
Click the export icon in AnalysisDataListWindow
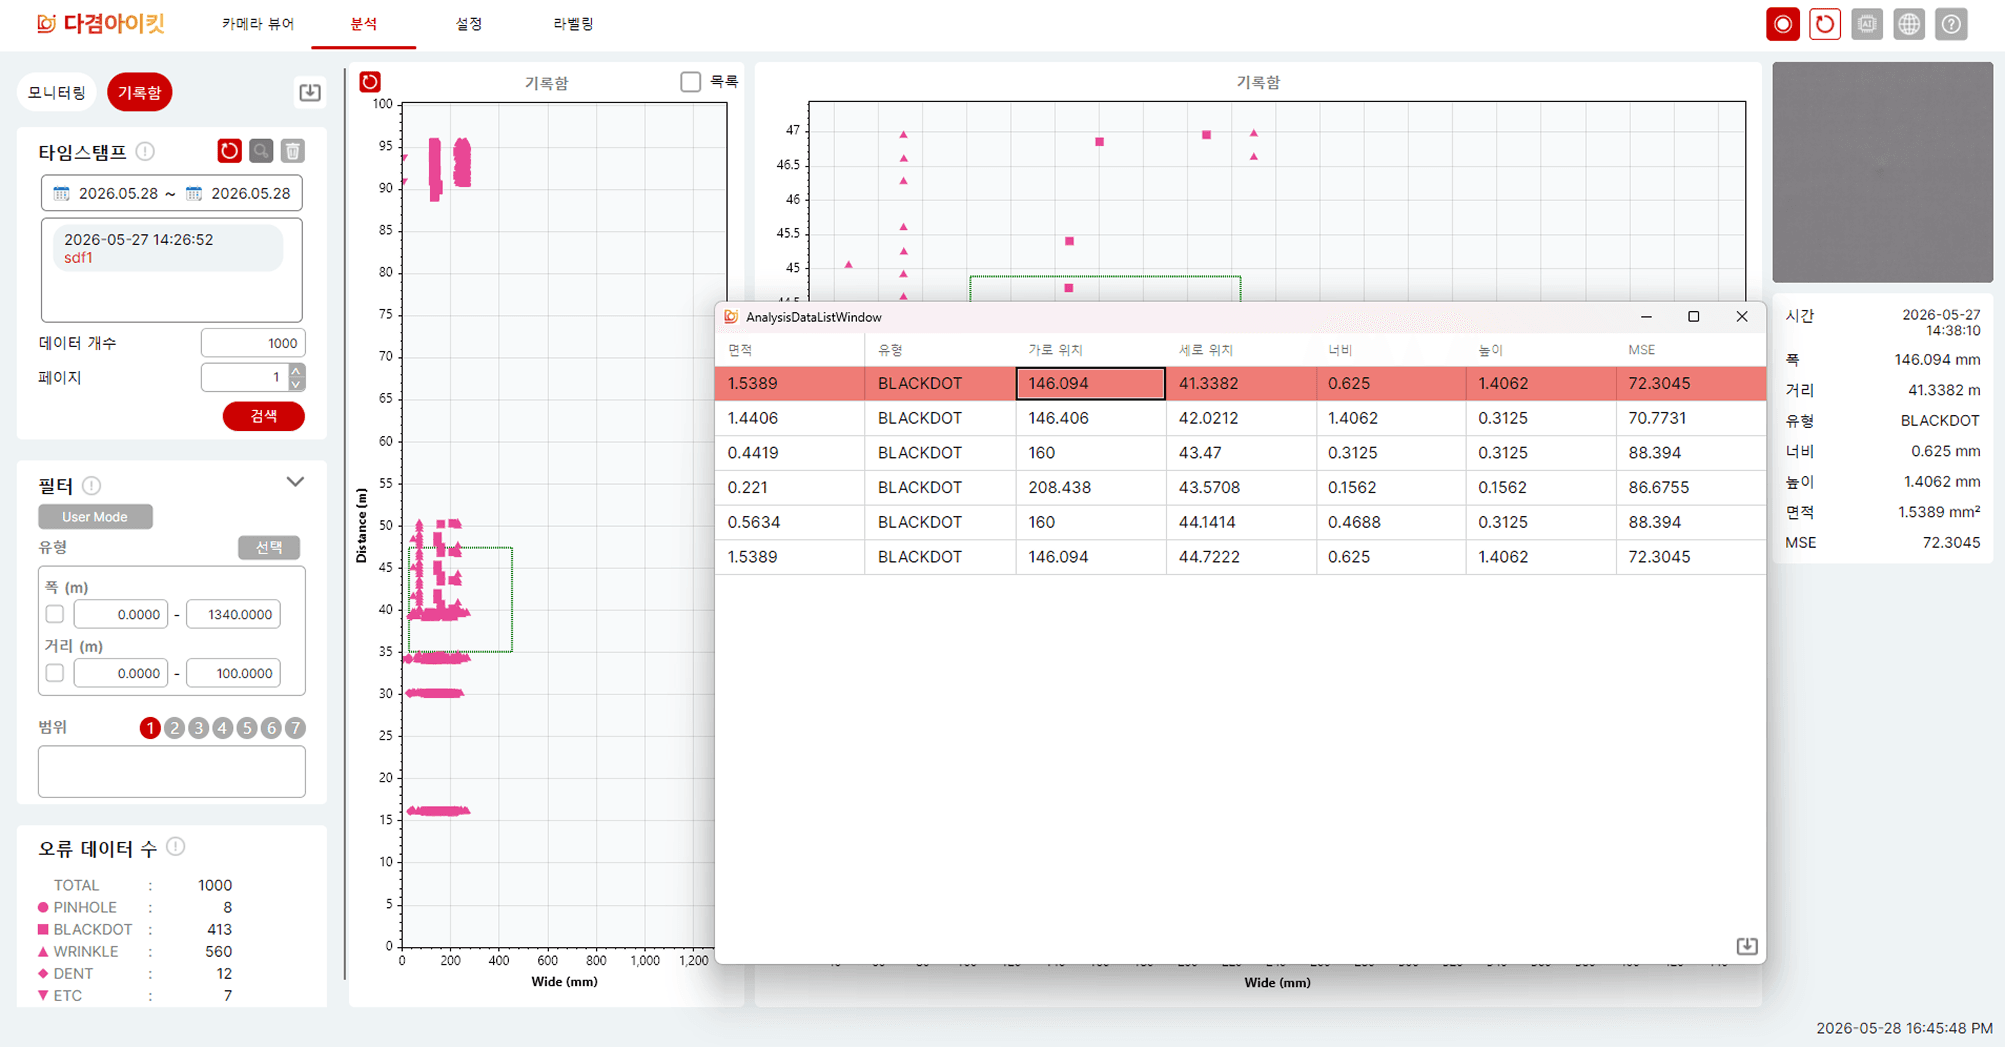1746,945
